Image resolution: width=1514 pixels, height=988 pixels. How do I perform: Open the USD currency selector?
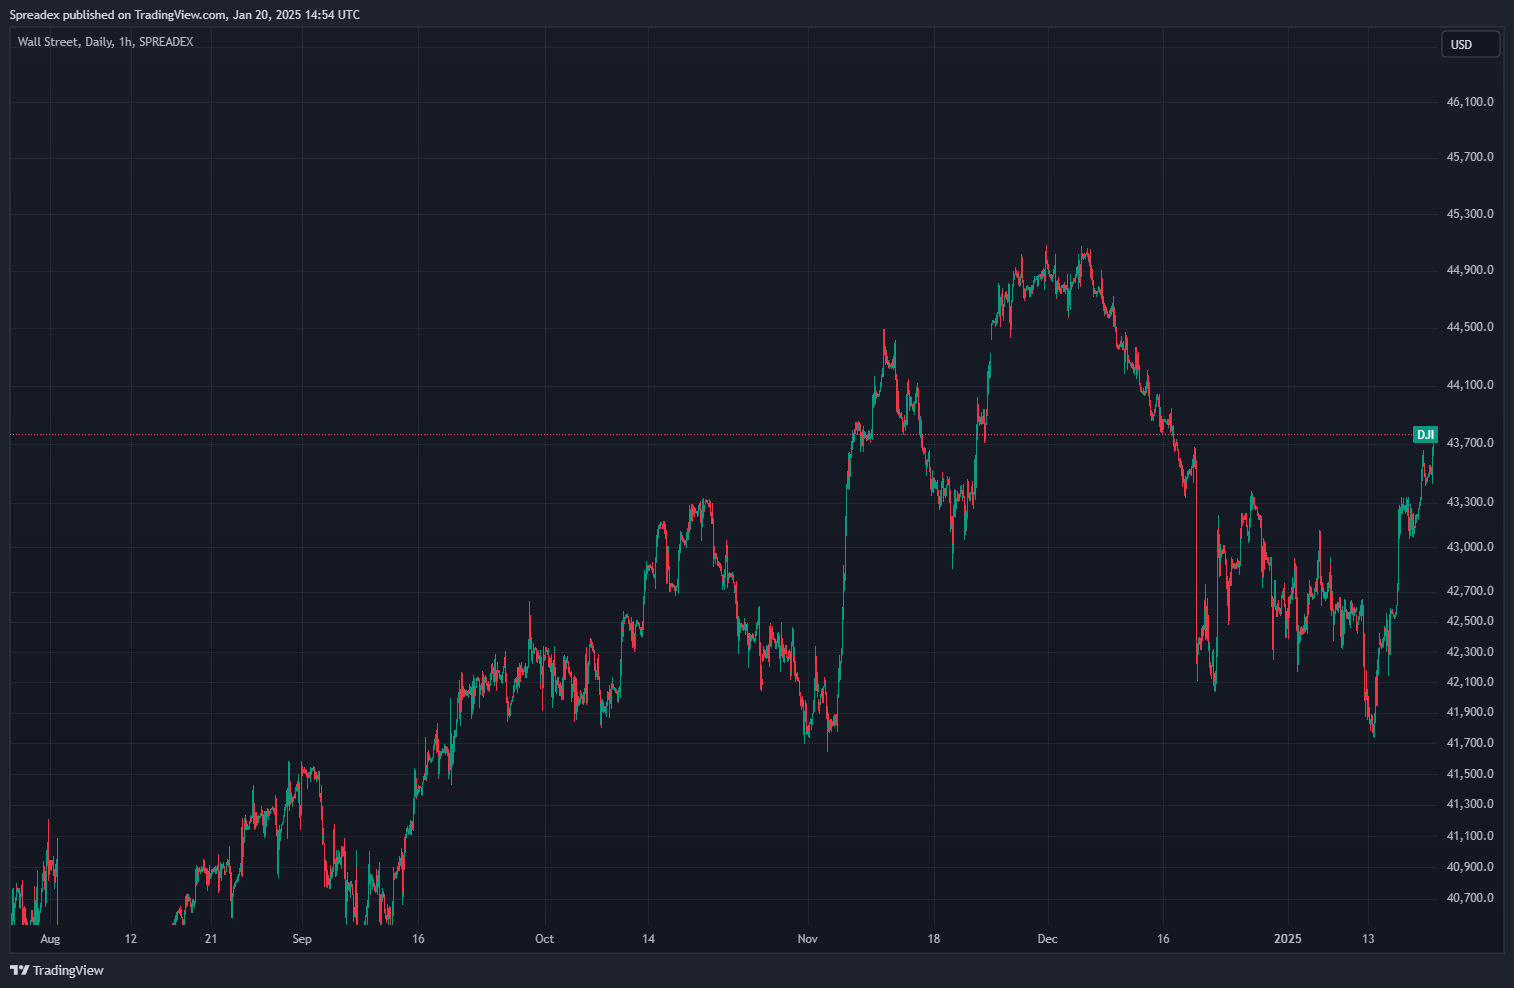click(1470, 44)
